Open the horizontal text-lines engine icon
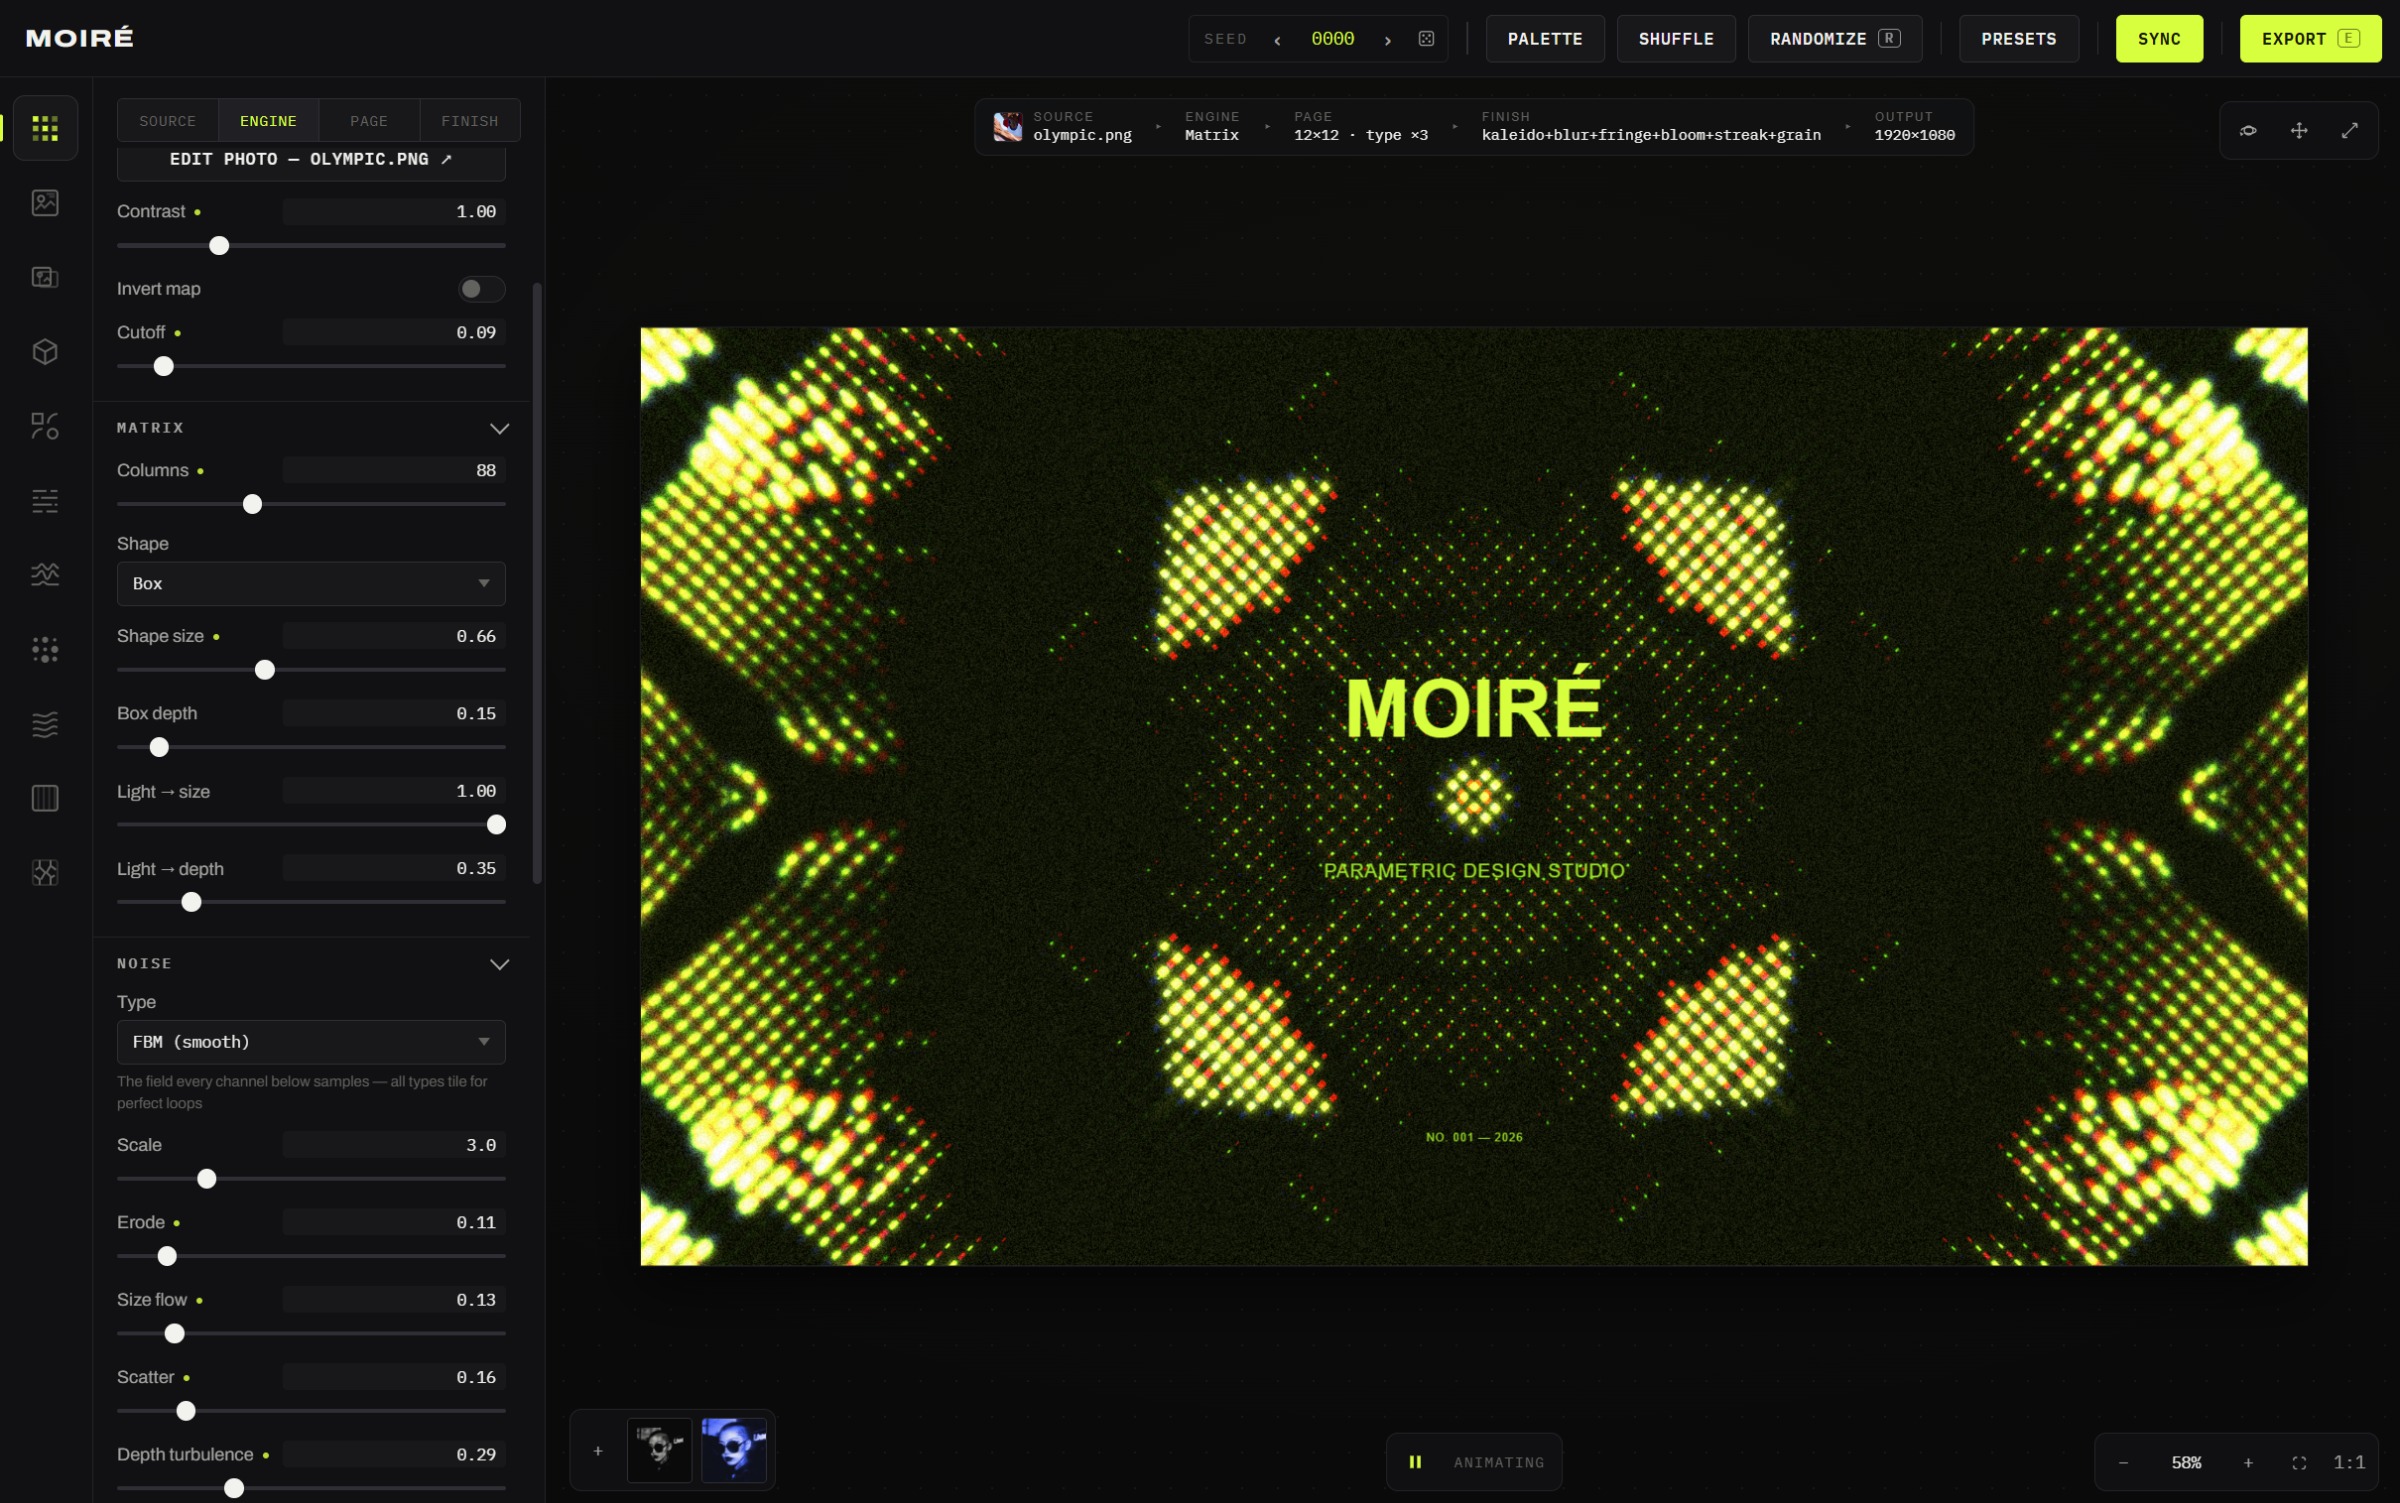This screenshot has height=1503, width=2400. click(45, 501)
